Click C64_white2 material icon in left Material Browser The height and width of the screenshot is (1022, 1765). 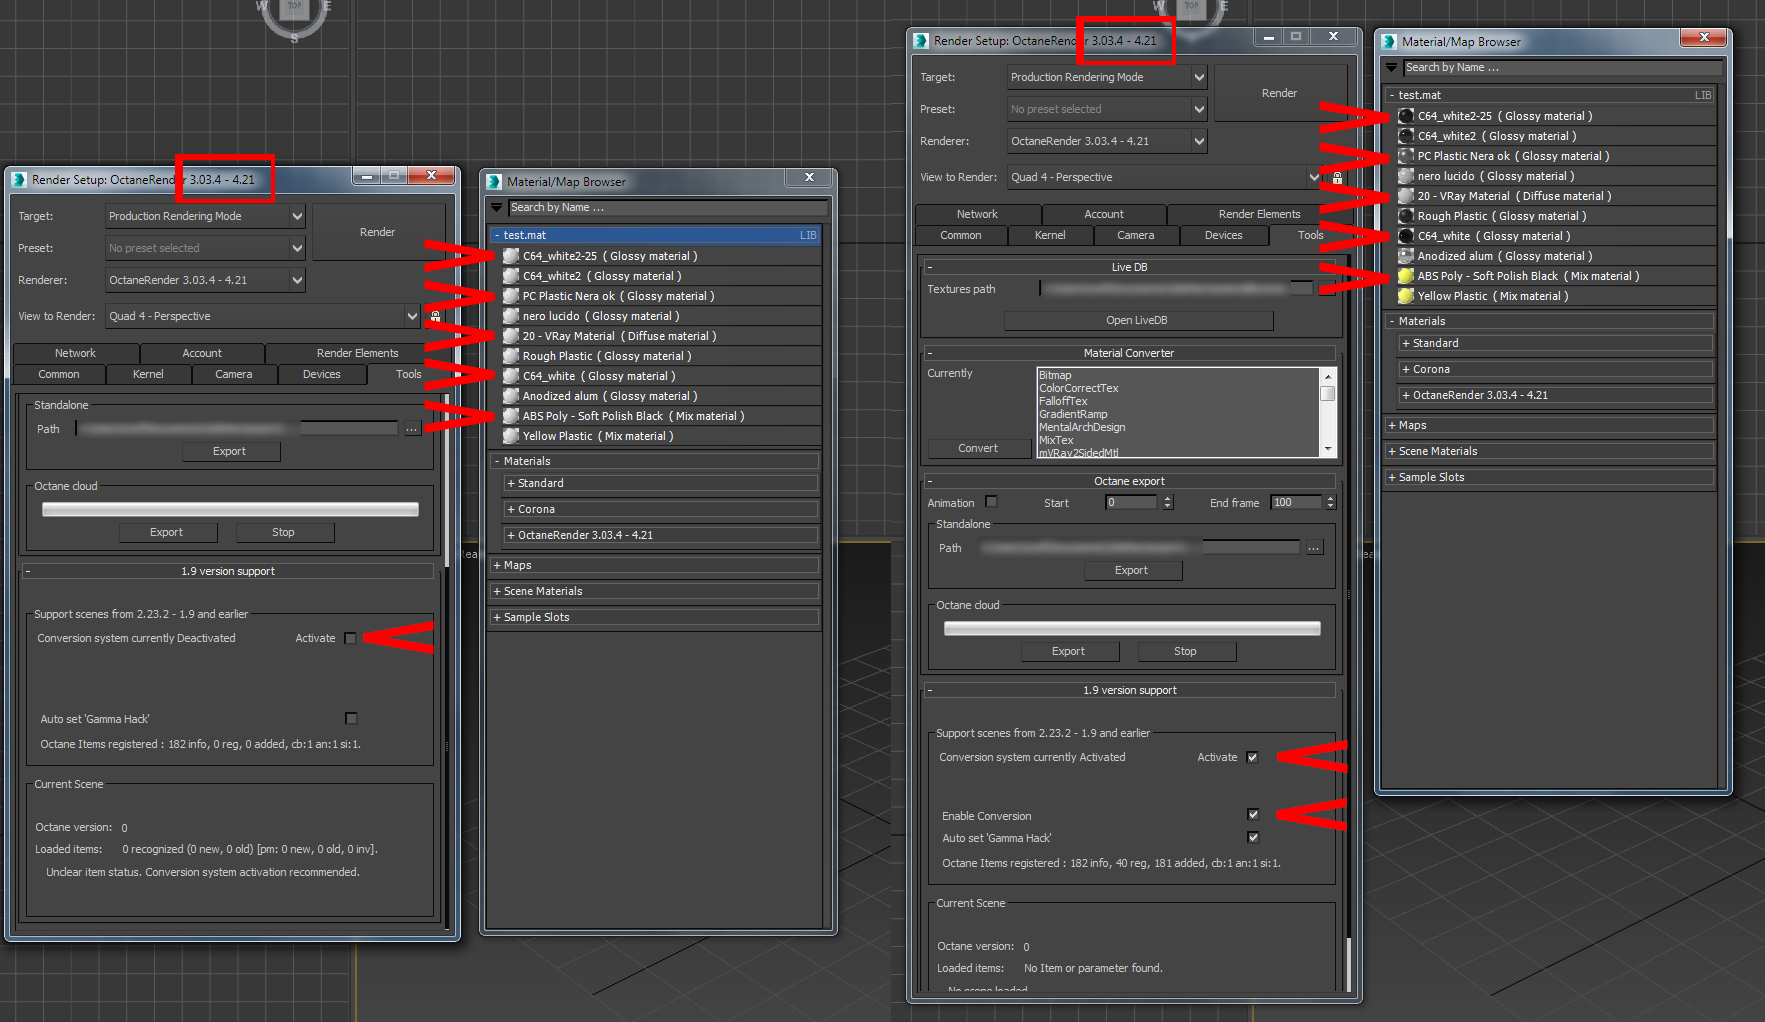coord(511,276)
